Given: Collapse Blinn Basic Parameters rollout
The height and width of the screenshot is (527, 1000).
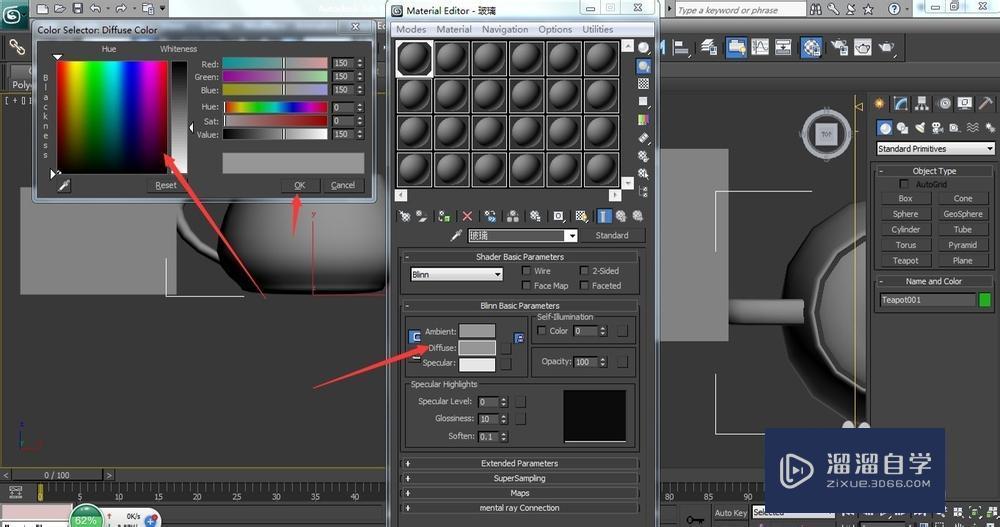Looking at the screenshot, I should coord(519,306).
